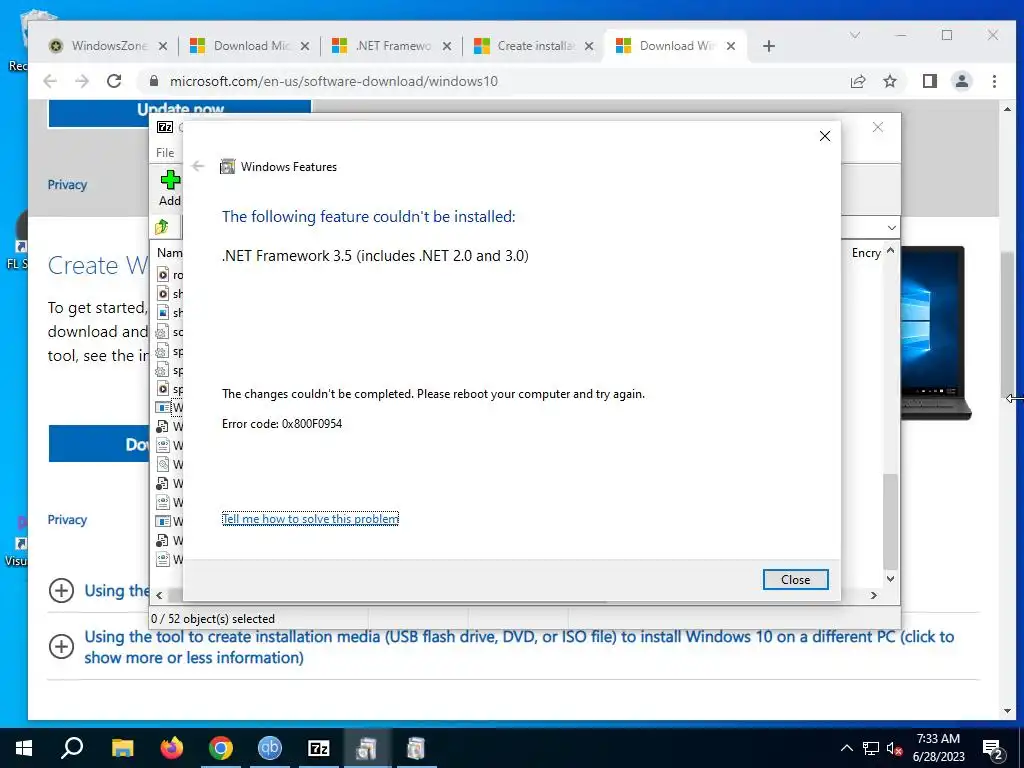Click the share page icon in Chrome
Image resolution: width=1024 pixels, height=768 pixels.
[857, 81]
